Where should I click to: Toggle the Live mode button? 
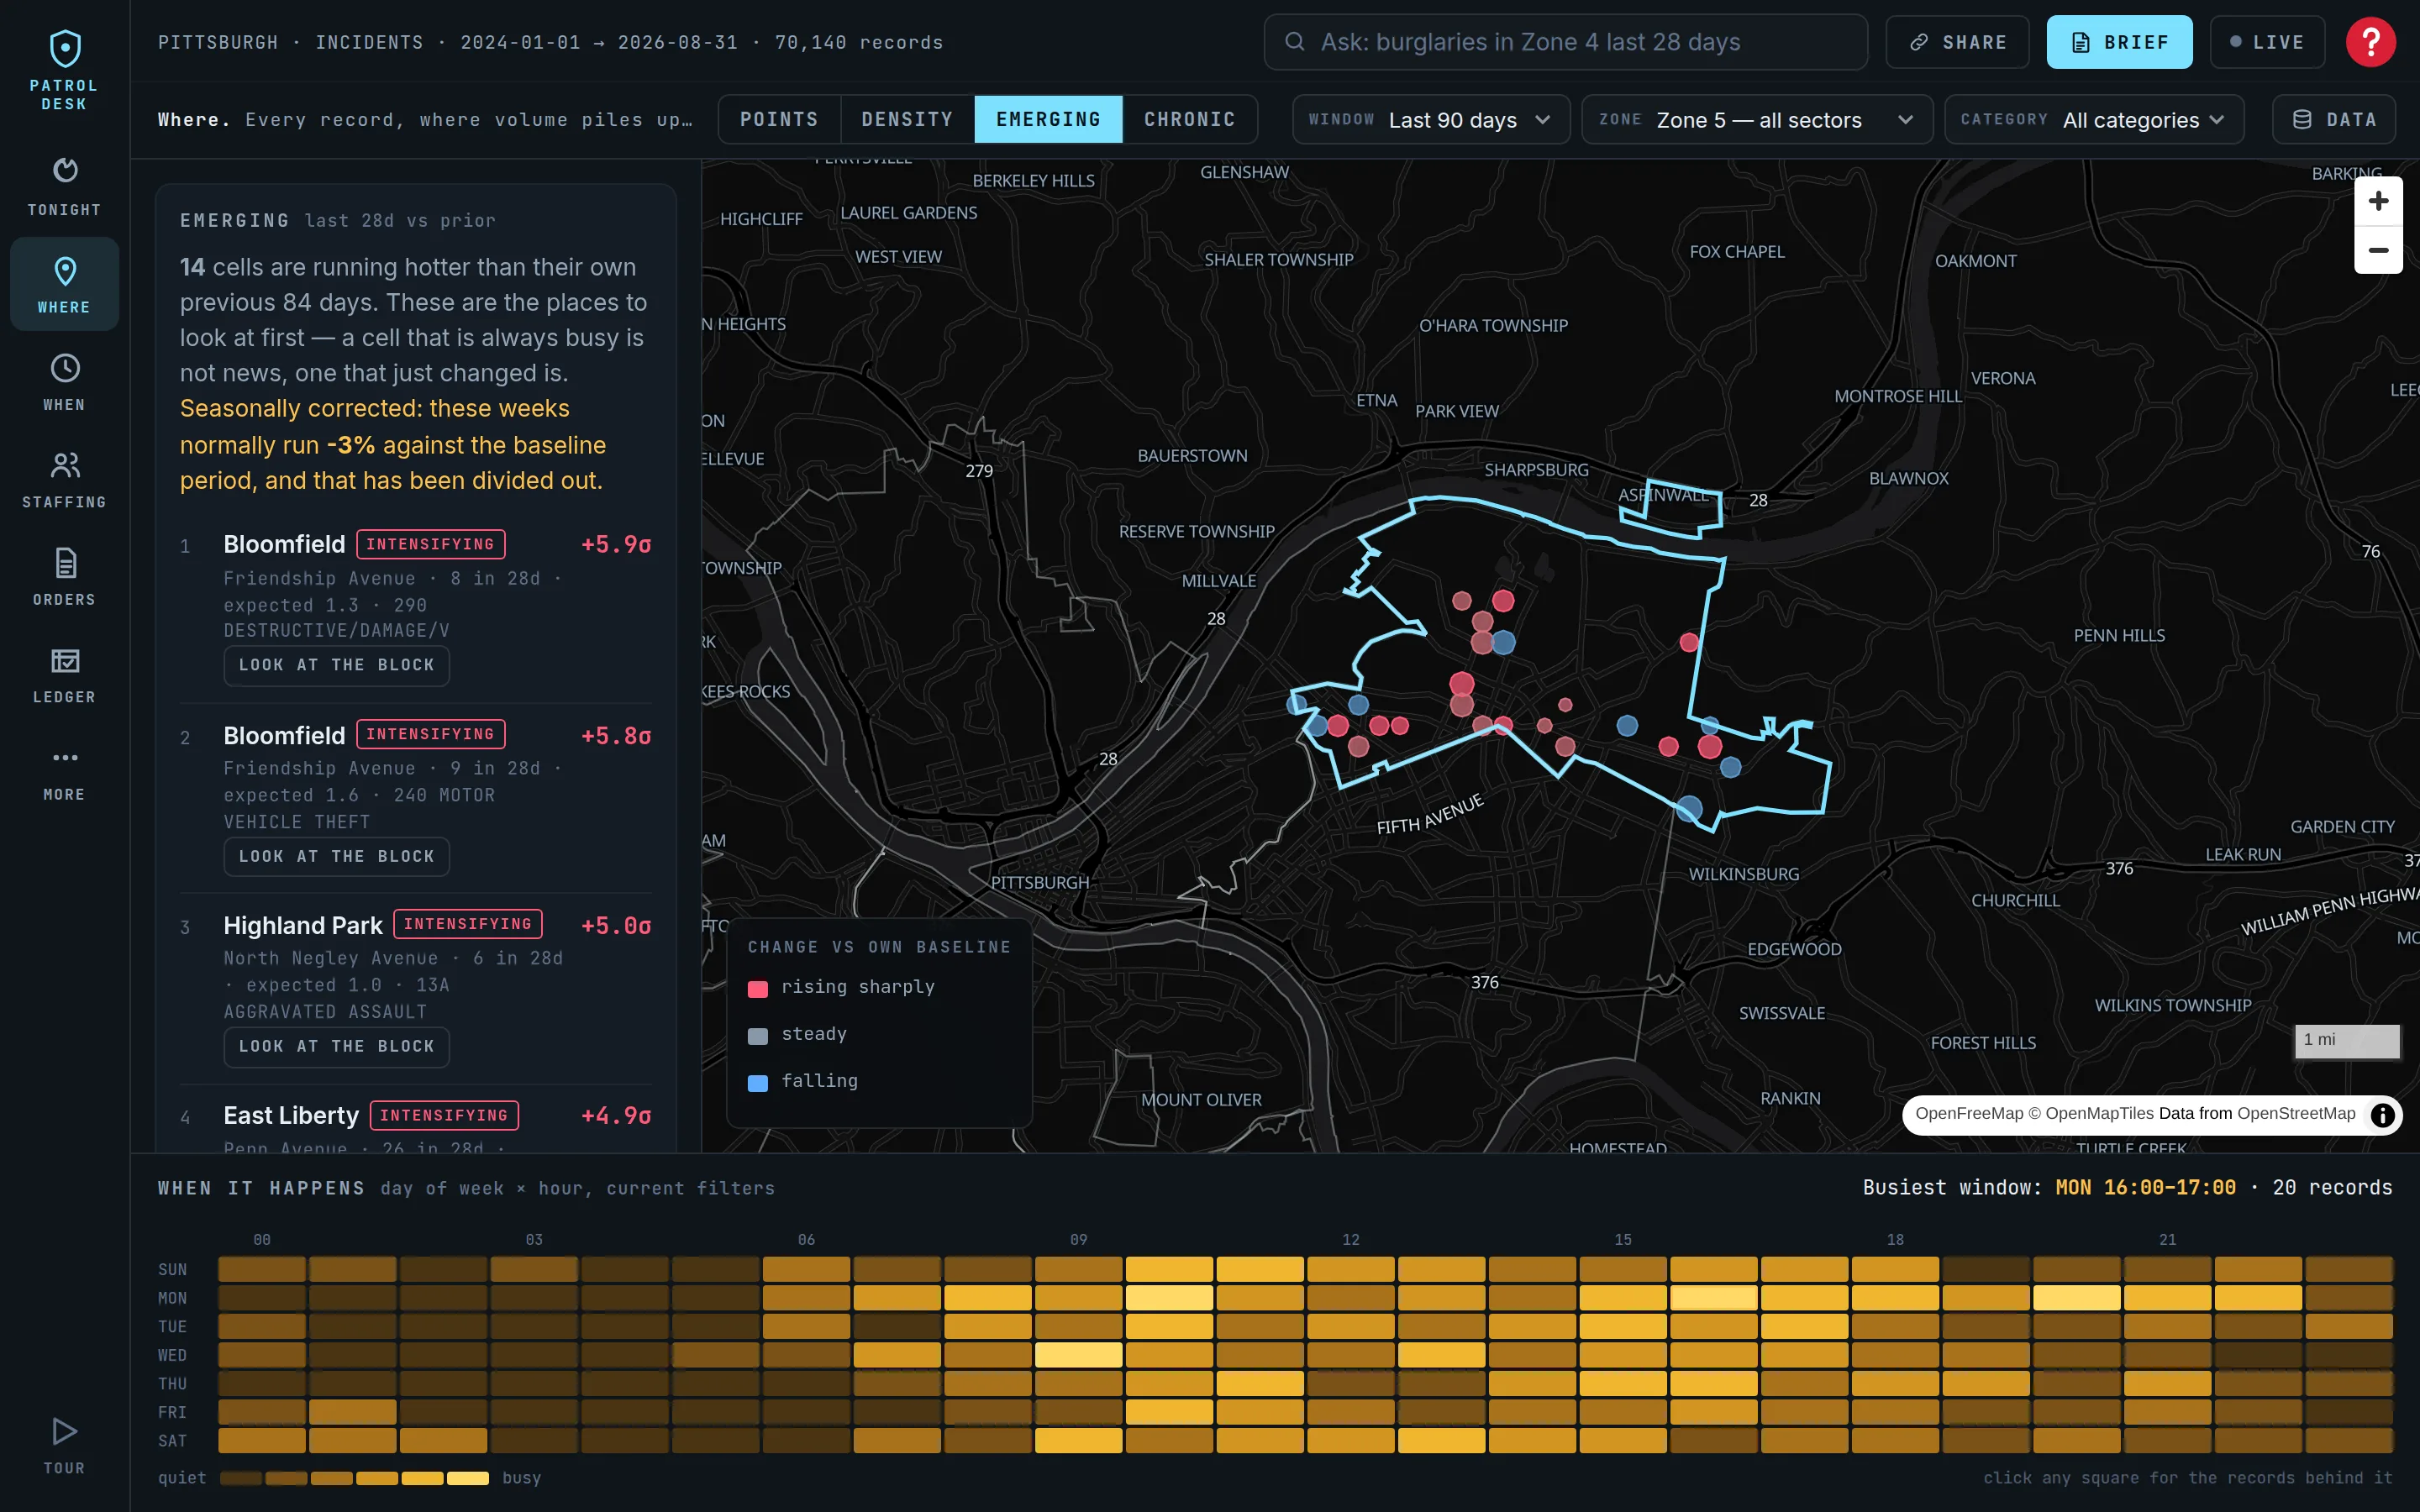(x=2267, y=42)
